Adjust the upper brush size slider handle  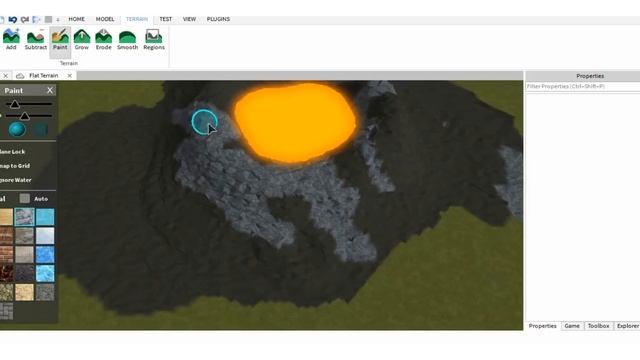coord(15,104)
